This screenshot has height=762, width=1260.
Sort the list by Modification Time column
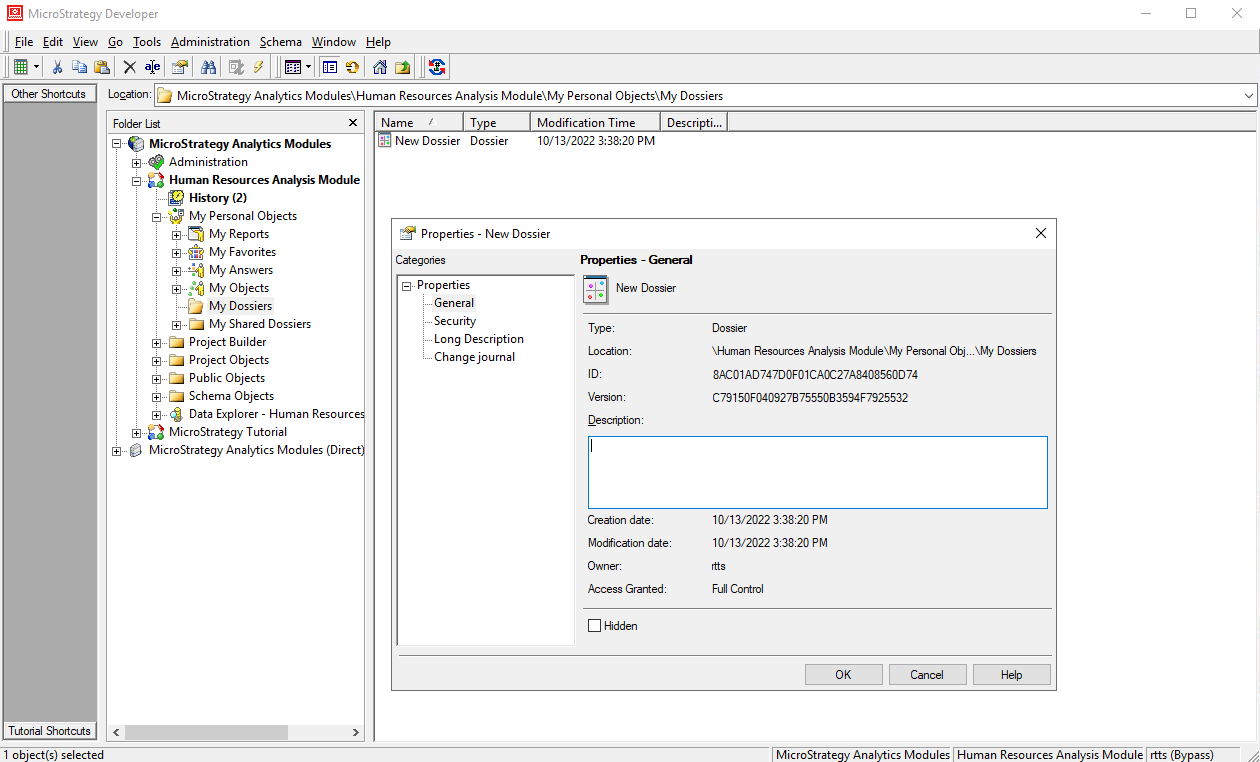[595, 123]
